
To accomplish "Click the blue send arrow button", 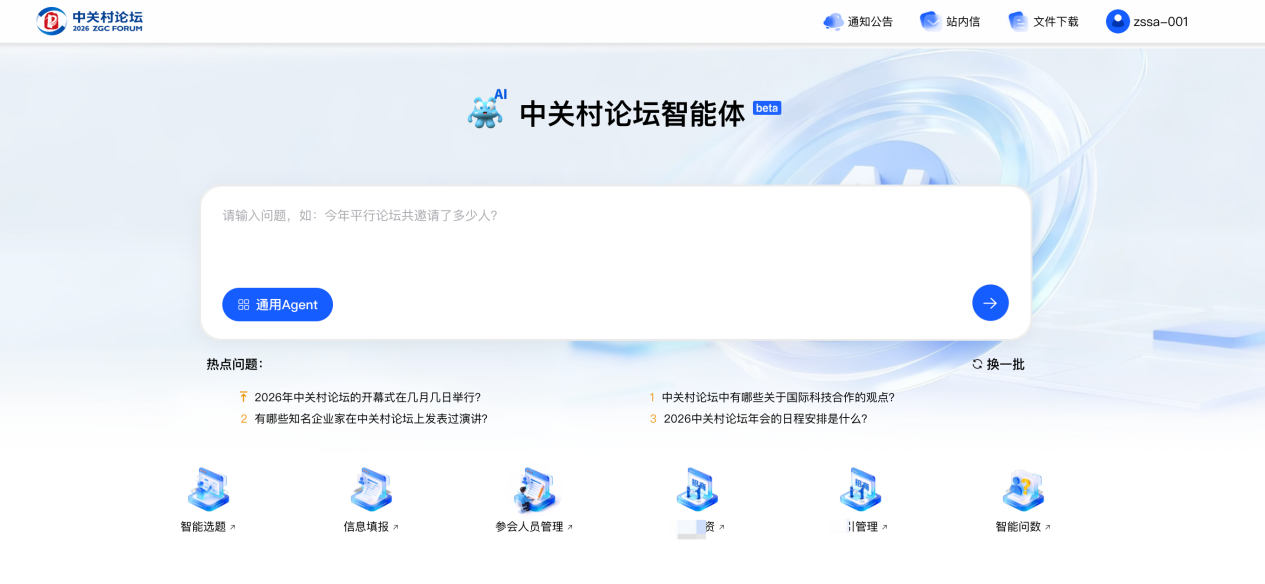I will [990, 303].
